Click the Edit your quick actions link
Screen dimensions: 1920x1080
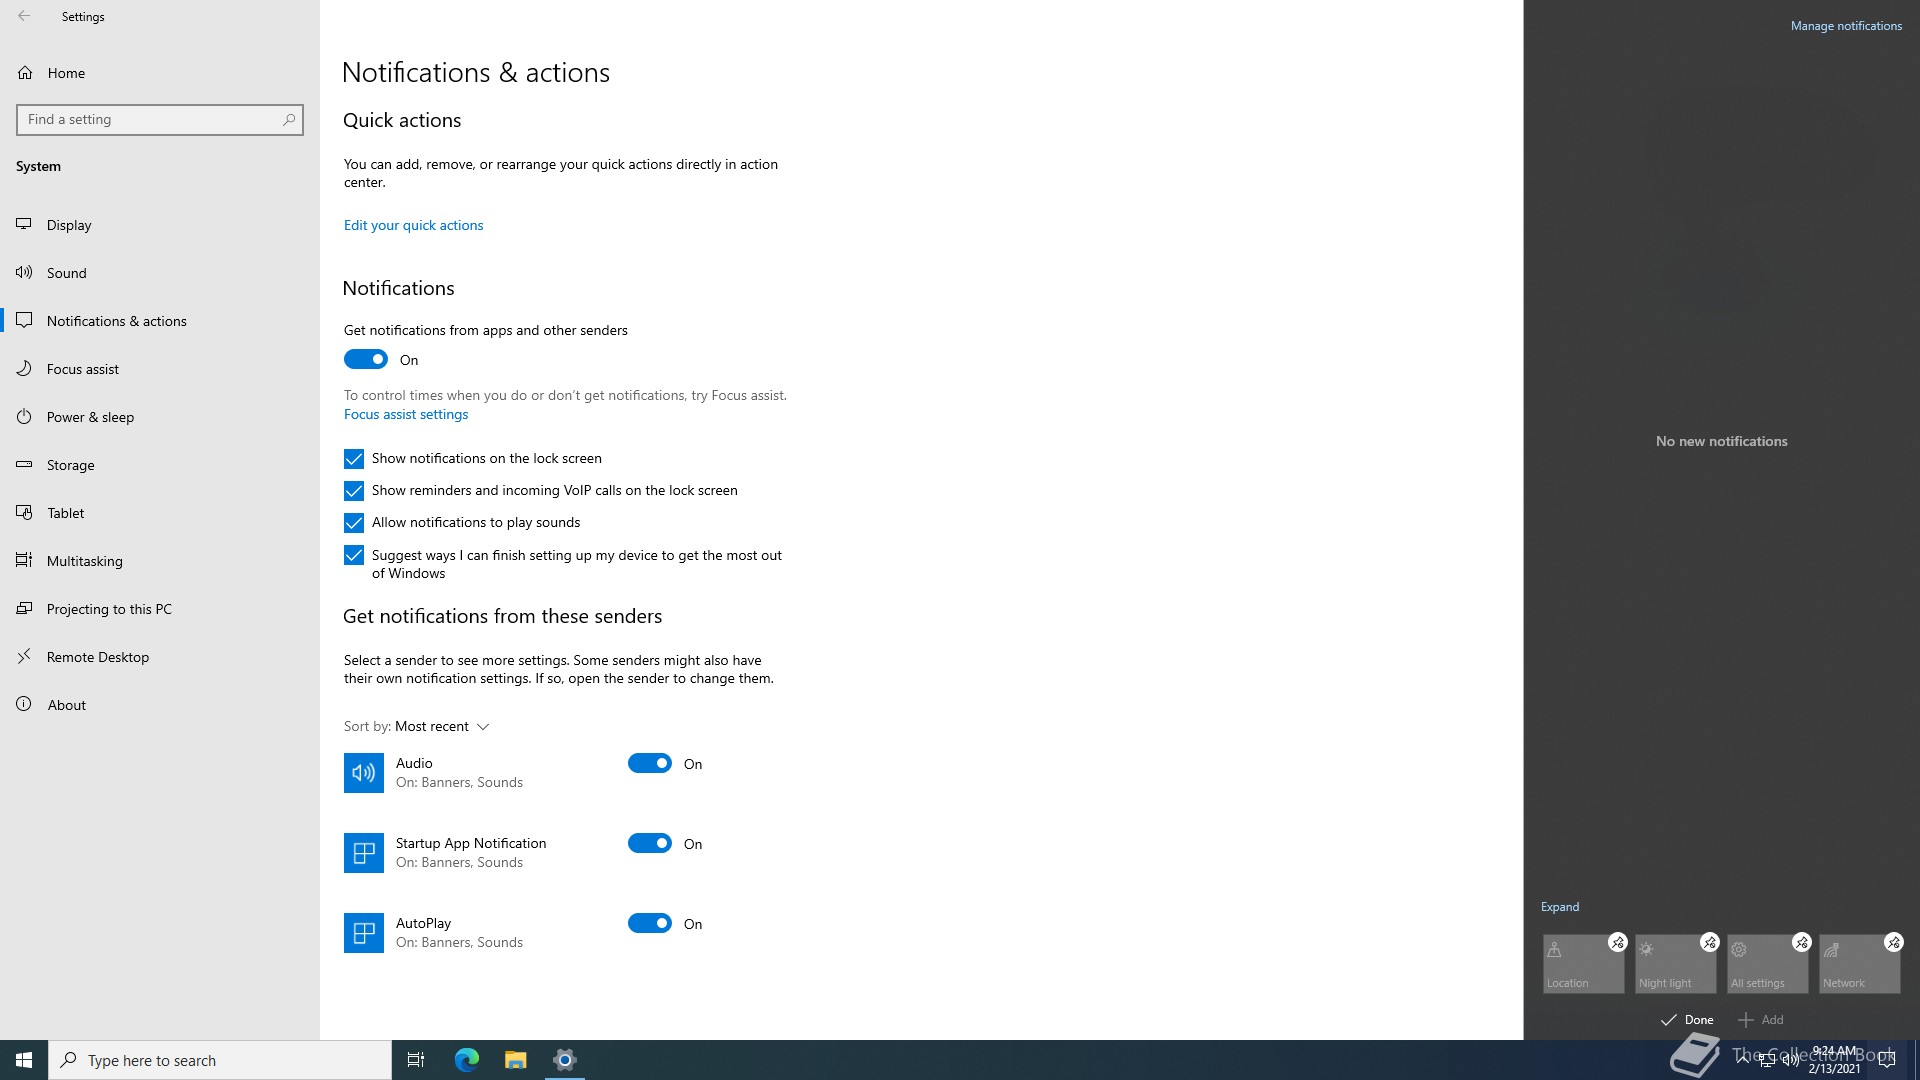[x=413, y=226]
